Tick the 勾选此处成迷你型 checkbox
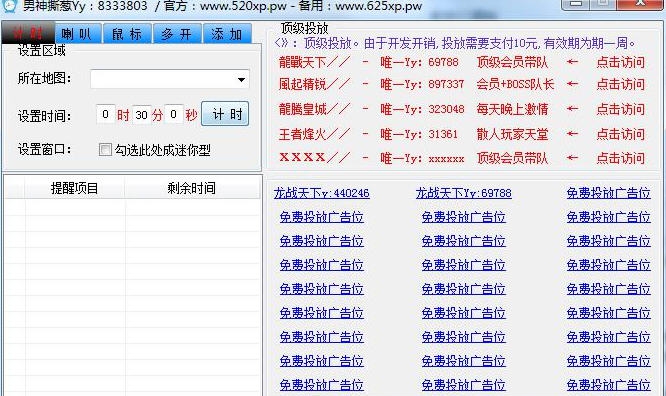The width and height of the screenshot is (666, 396). tap(105, 150)
